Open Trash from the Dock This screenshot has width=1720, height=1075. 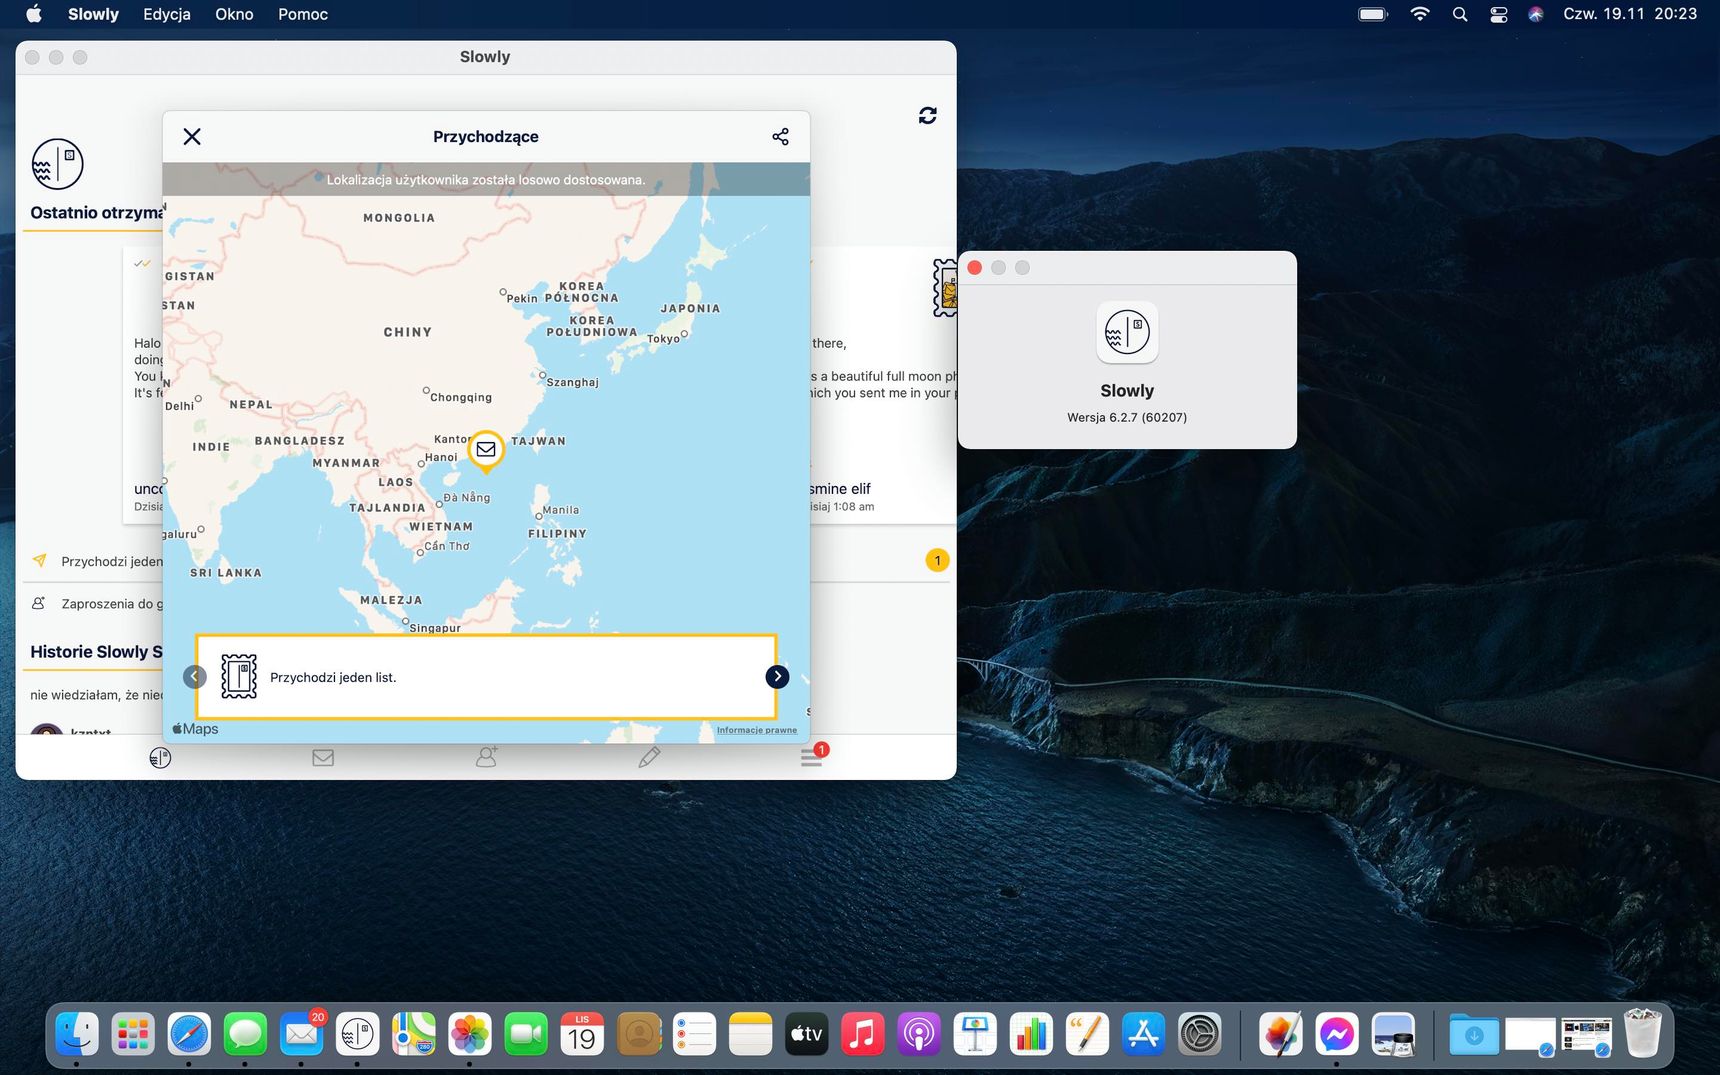pyautogui.click(x=1642, y=1034)
